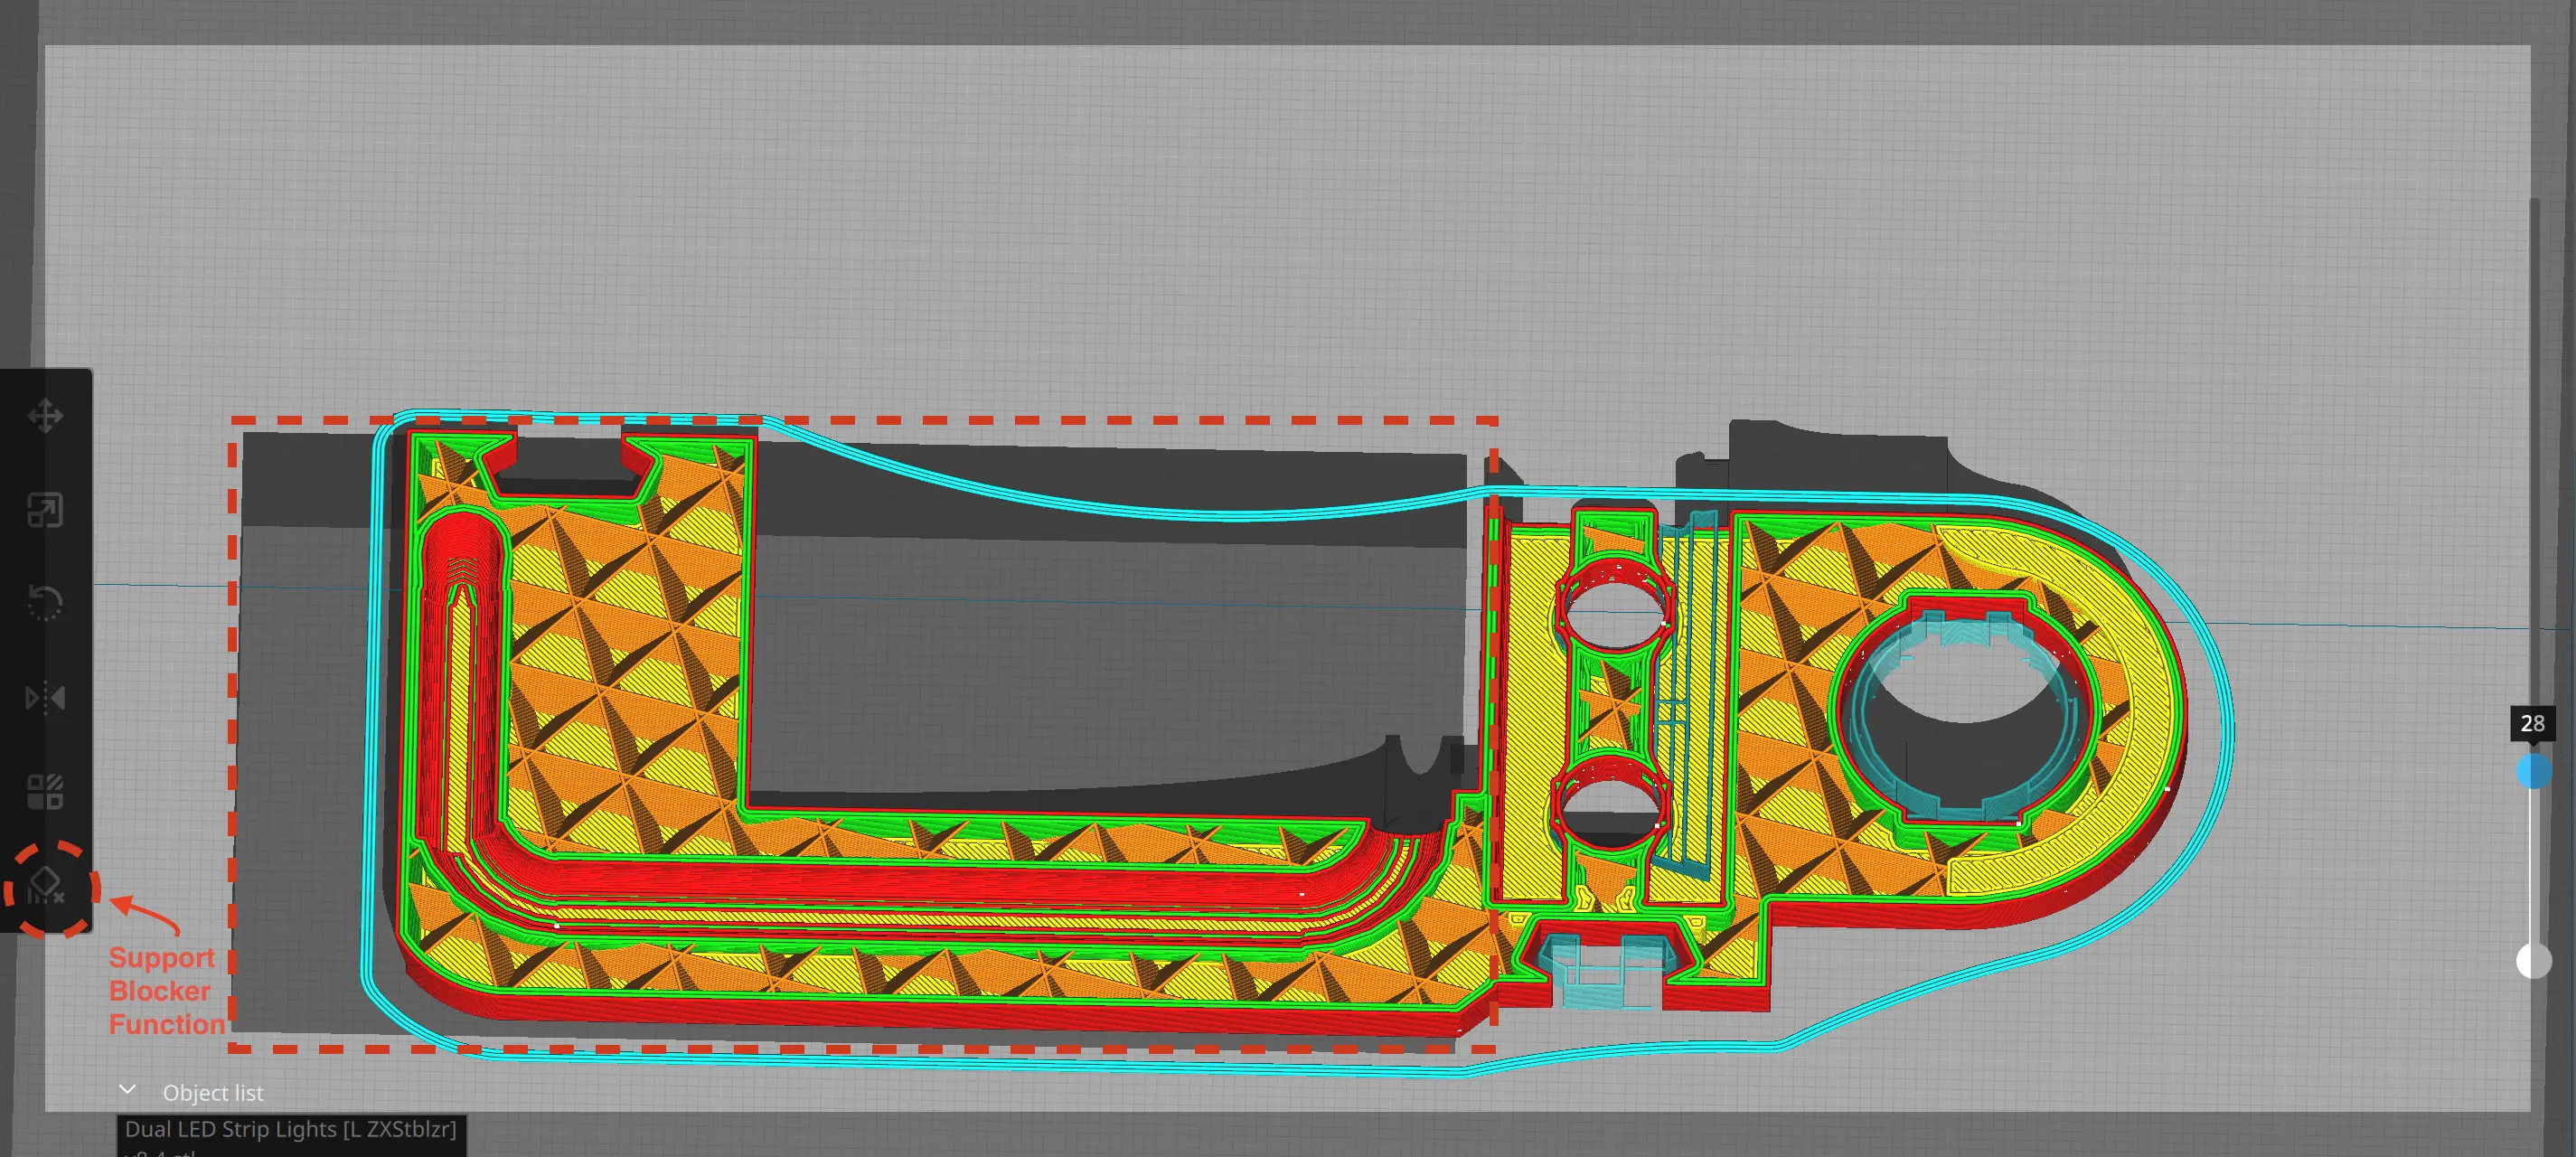Click the upper grey layer slider track
Screen dimensions: 2576x1157
click(x=2534, y=450)
